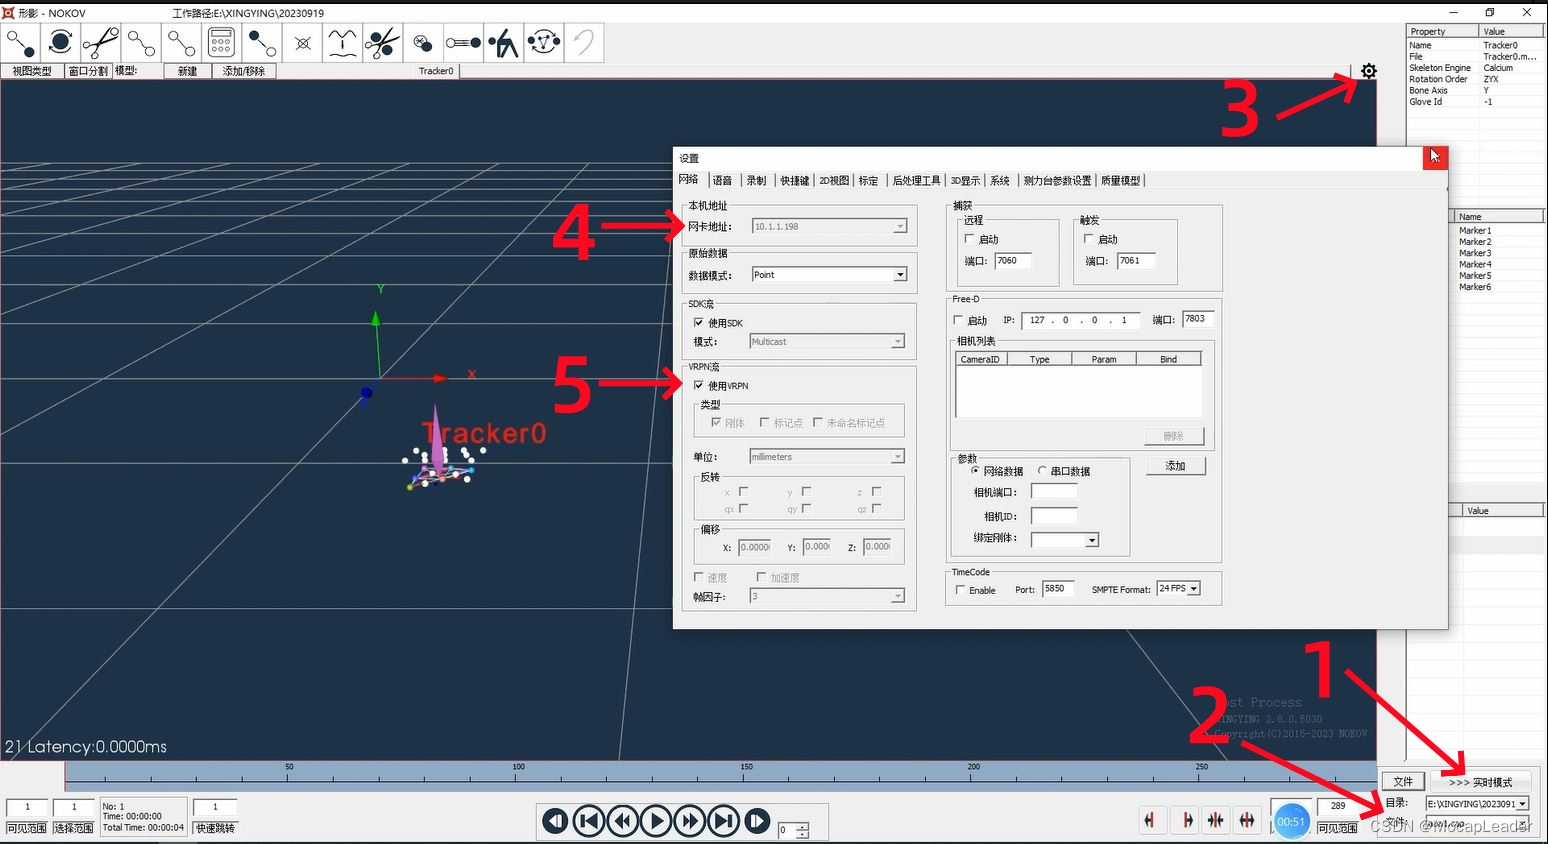Jump to the last frame button
Screen dimensions: 1548x844
(724, 821)
